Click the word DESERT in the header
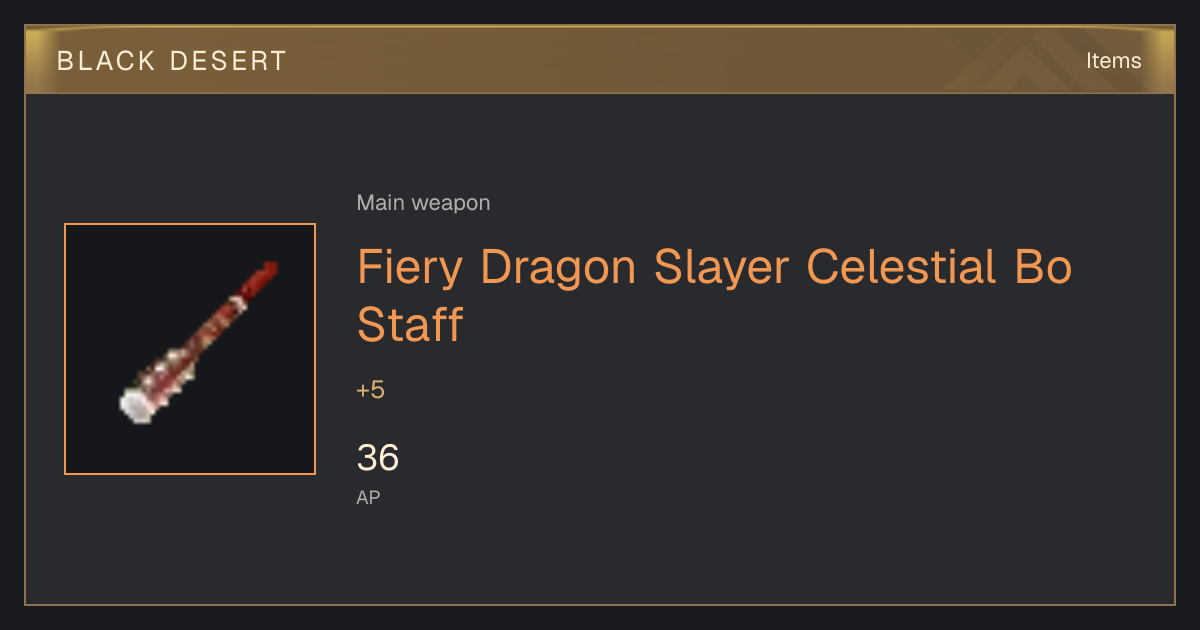This screenshot has height=630, width=1200. point(228,61)
